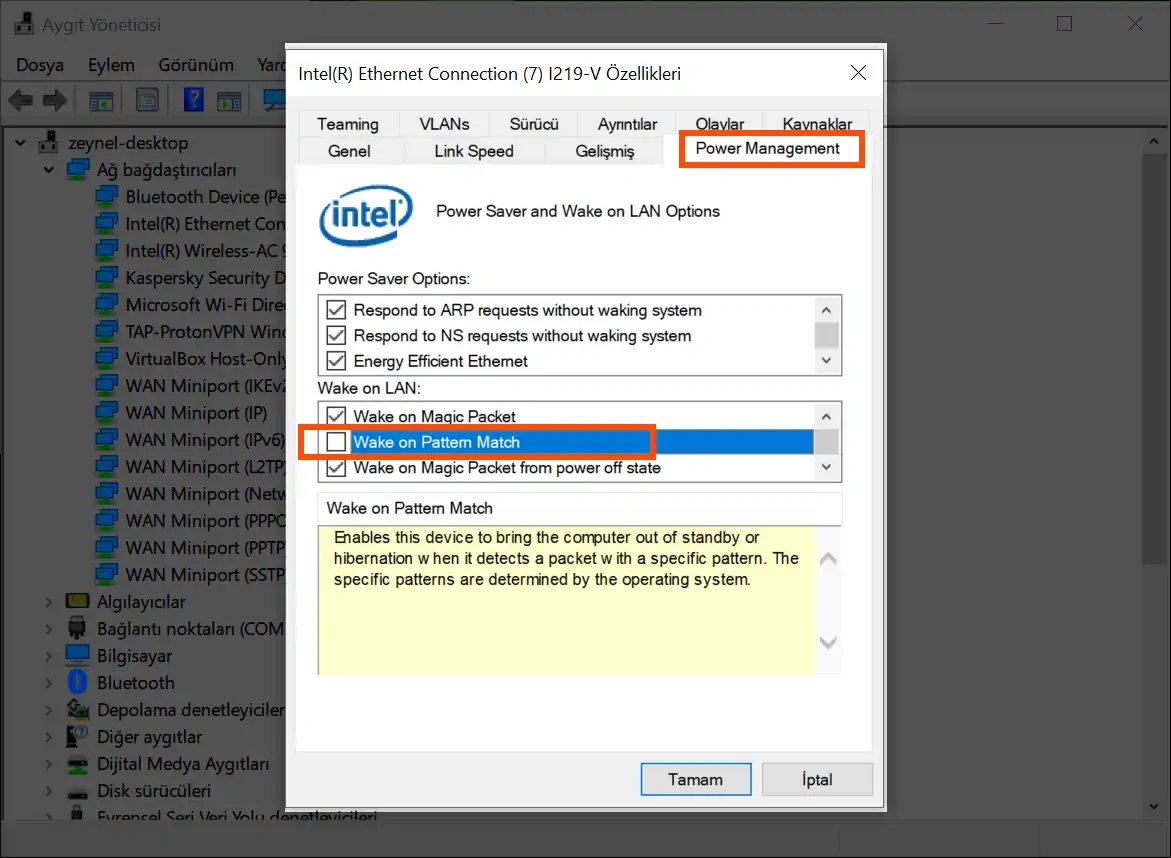
Task: Switch to the Link Speed tab
Action: [x=473, y=151]
